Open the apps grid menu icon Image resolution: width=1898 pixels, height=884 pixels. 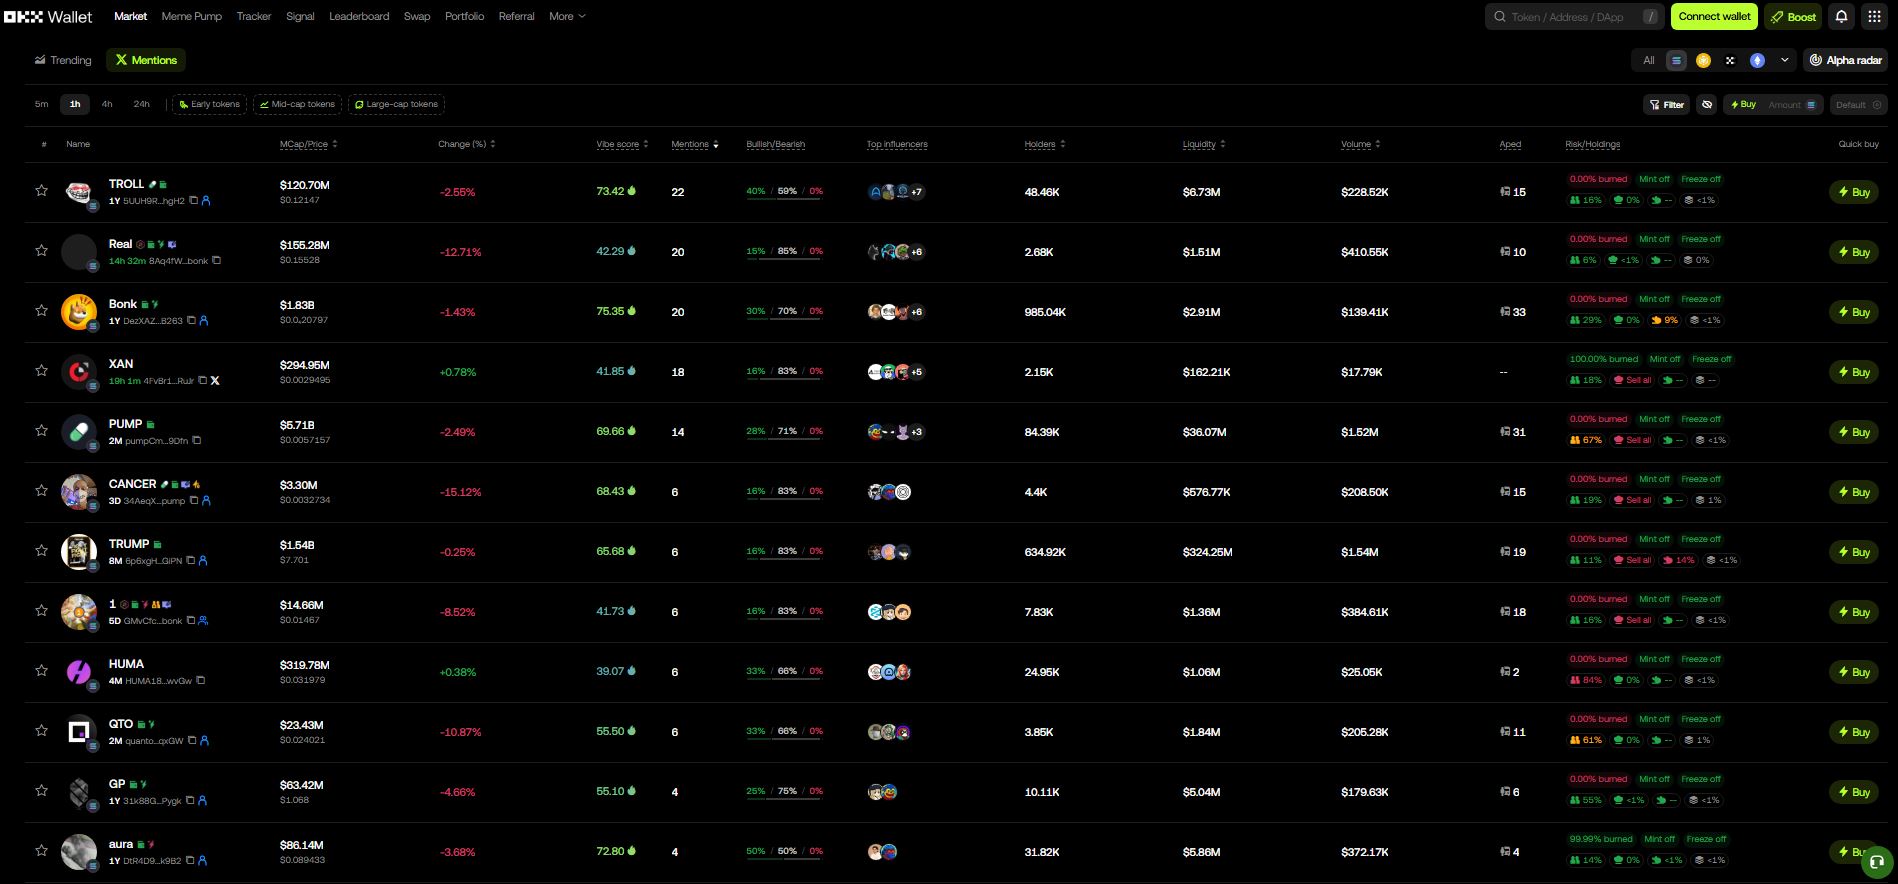coord(1874,17)
